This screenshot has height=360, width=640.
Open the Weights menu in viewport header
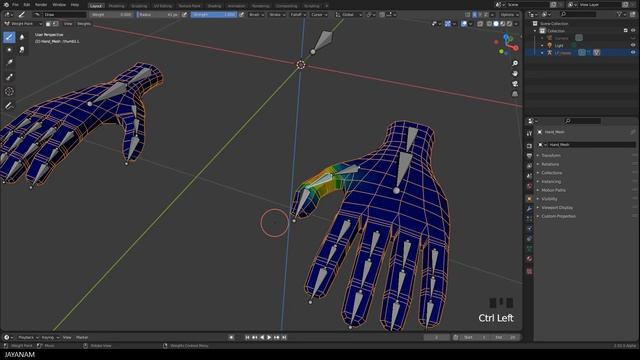[x=84, y=24]
